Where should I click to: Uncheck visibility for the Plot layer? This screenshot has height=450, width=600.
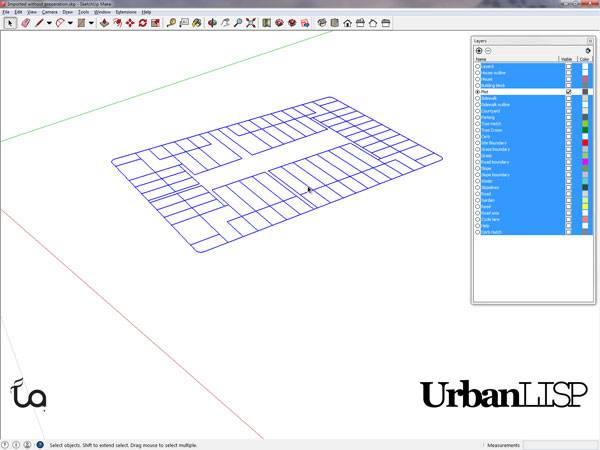(x=568, y=92)
